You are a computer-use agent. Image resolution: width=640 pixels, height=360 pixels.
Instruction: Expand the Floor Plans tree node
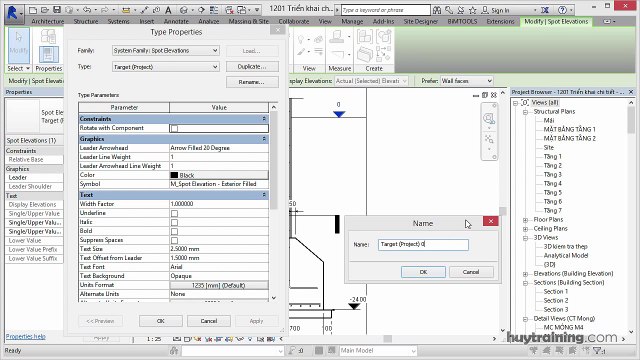click(526, 220)
